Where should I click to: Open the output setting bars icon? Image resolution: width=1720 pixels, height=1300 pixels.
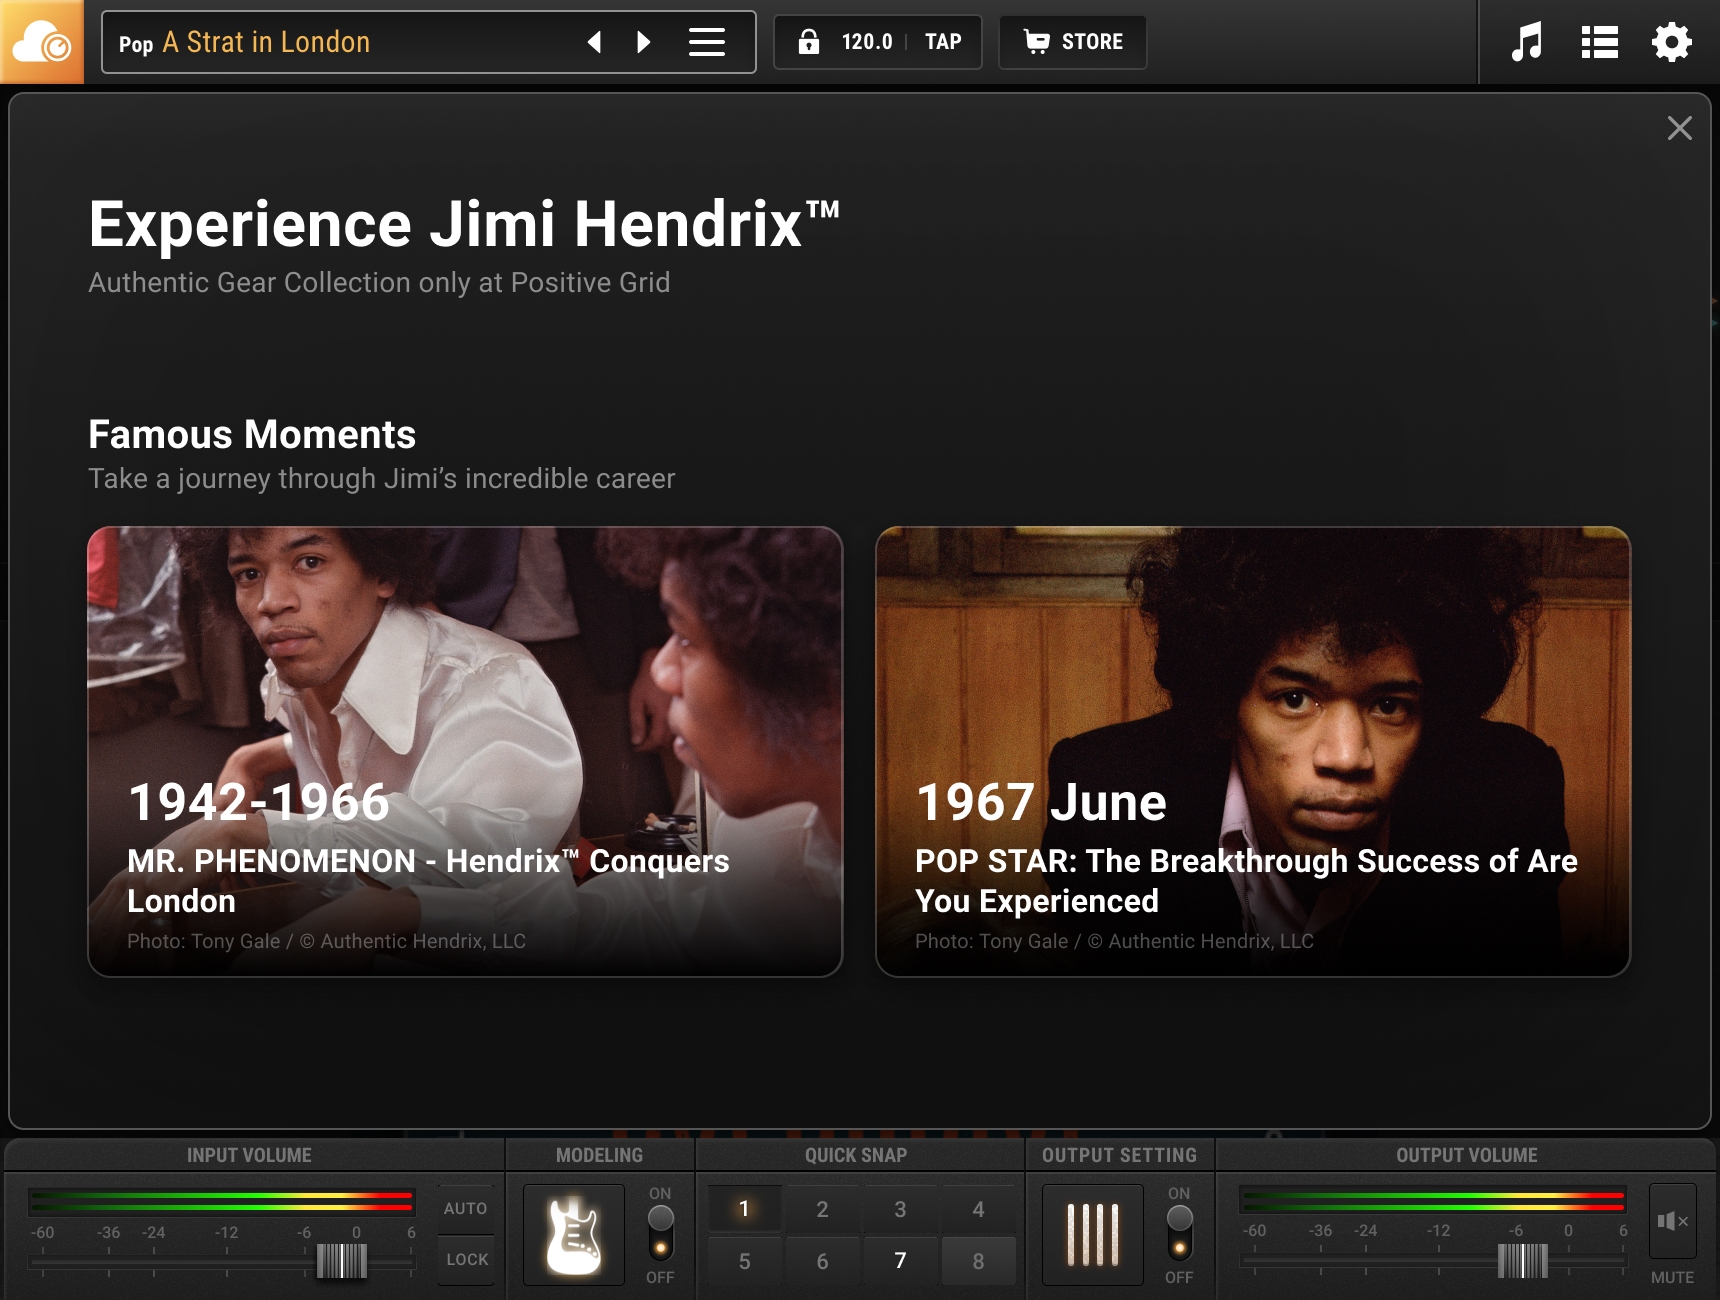tap(1093, 1235)
